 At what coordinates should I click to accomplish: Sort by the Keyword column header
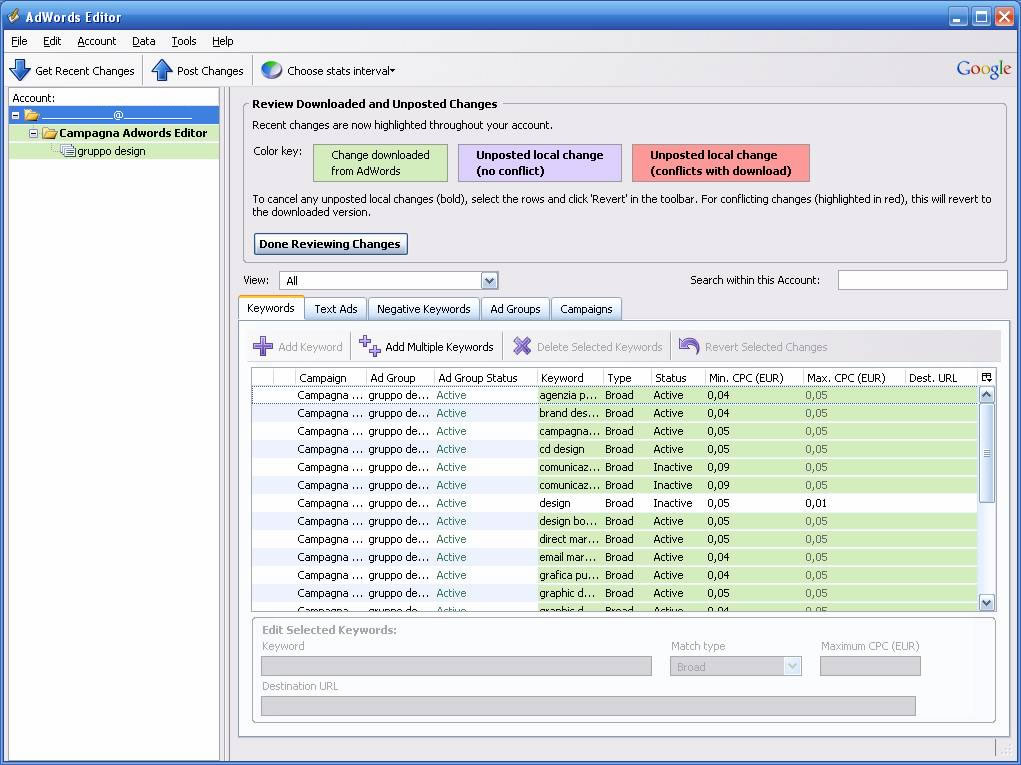(x=571, y=378)
